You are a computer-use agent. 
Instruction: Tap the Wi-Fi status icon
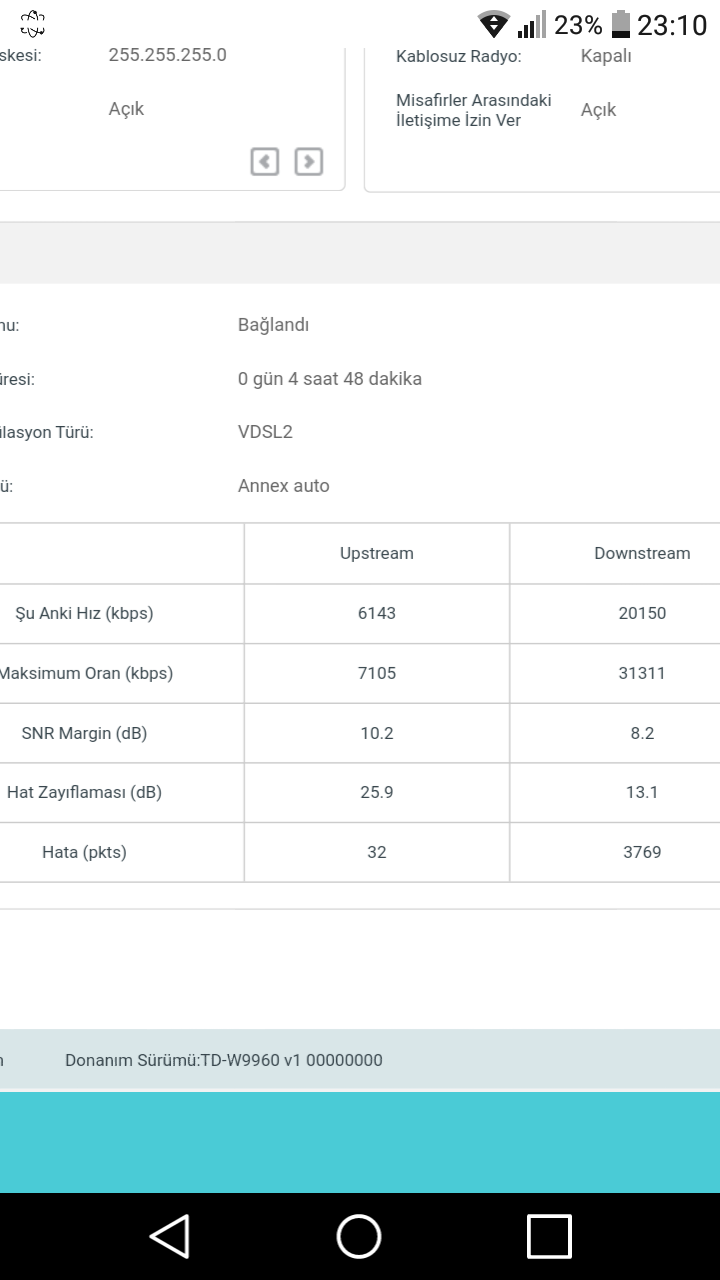(494, 24)
